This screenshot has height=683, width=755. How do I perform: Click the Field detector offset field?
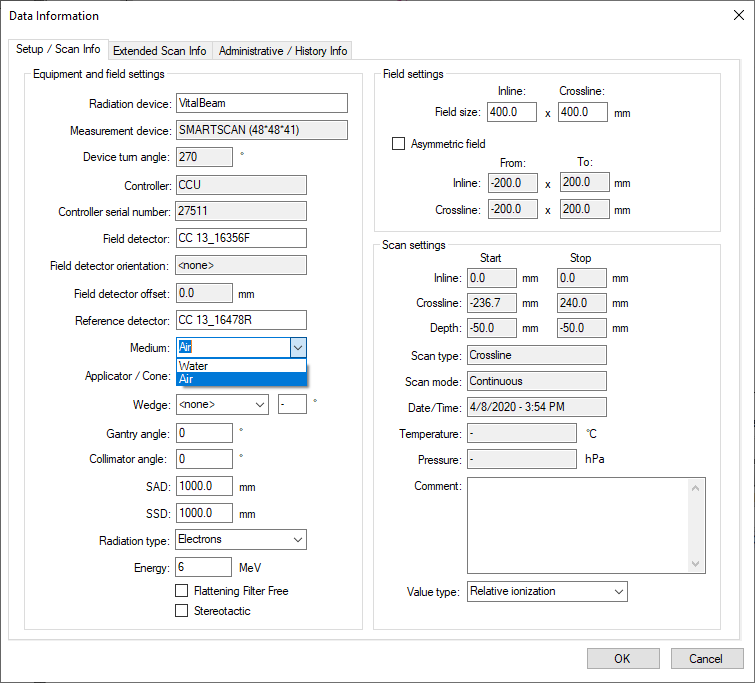tap(204, 293)
